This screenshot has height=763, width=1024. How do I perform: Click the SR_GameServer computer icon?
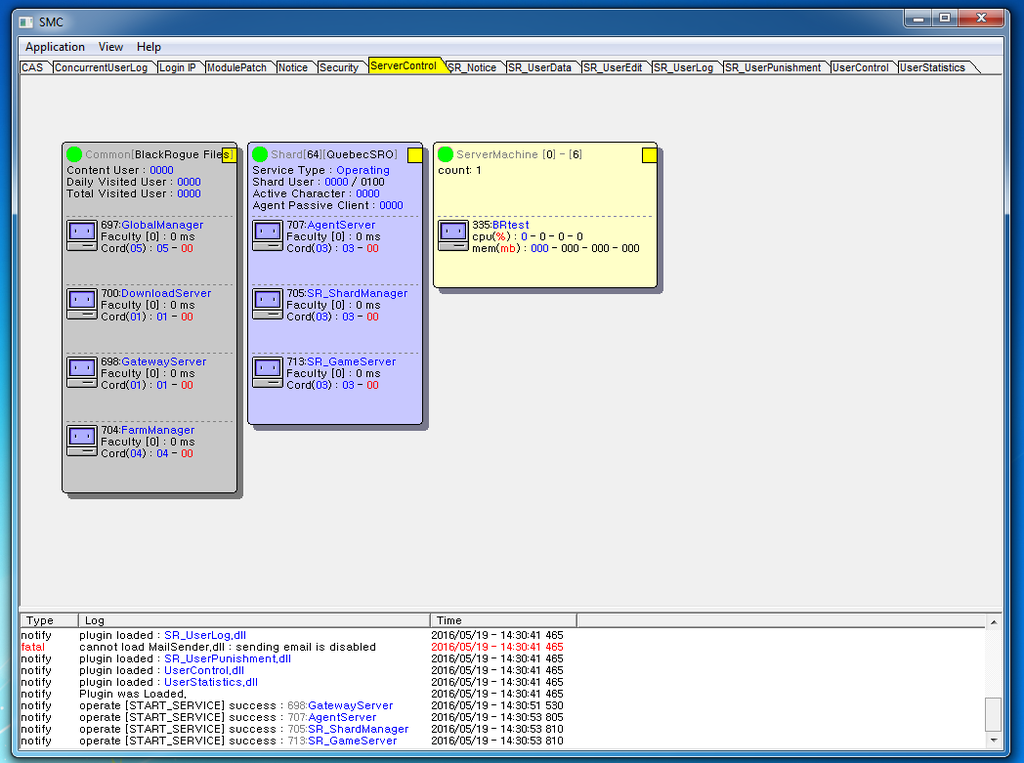coord(267,372)
